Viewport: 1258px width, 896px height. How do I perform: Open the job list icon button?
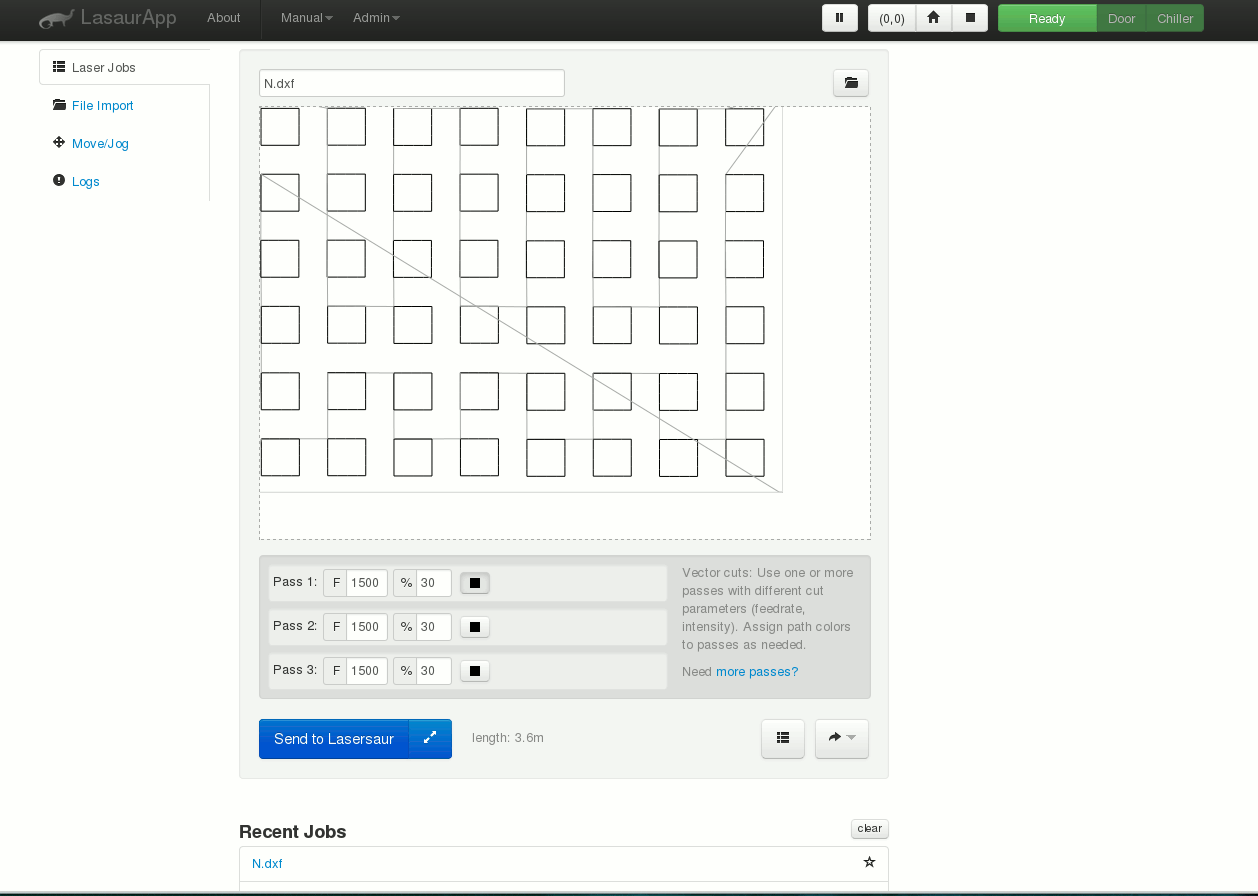point(783,739)
